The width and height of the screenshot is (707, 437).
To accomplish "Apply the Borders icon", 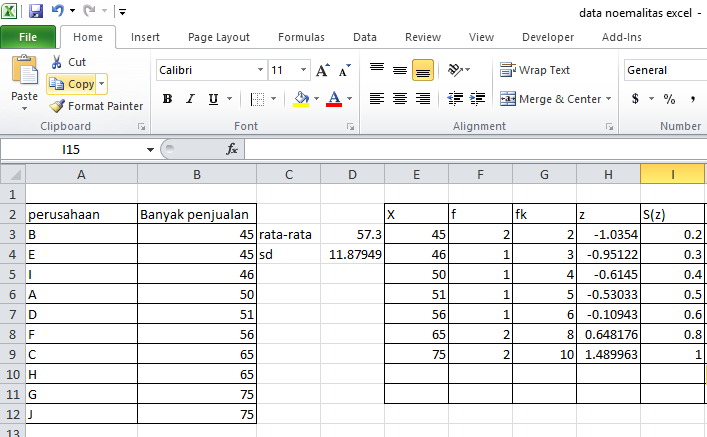I will point(257,99).
